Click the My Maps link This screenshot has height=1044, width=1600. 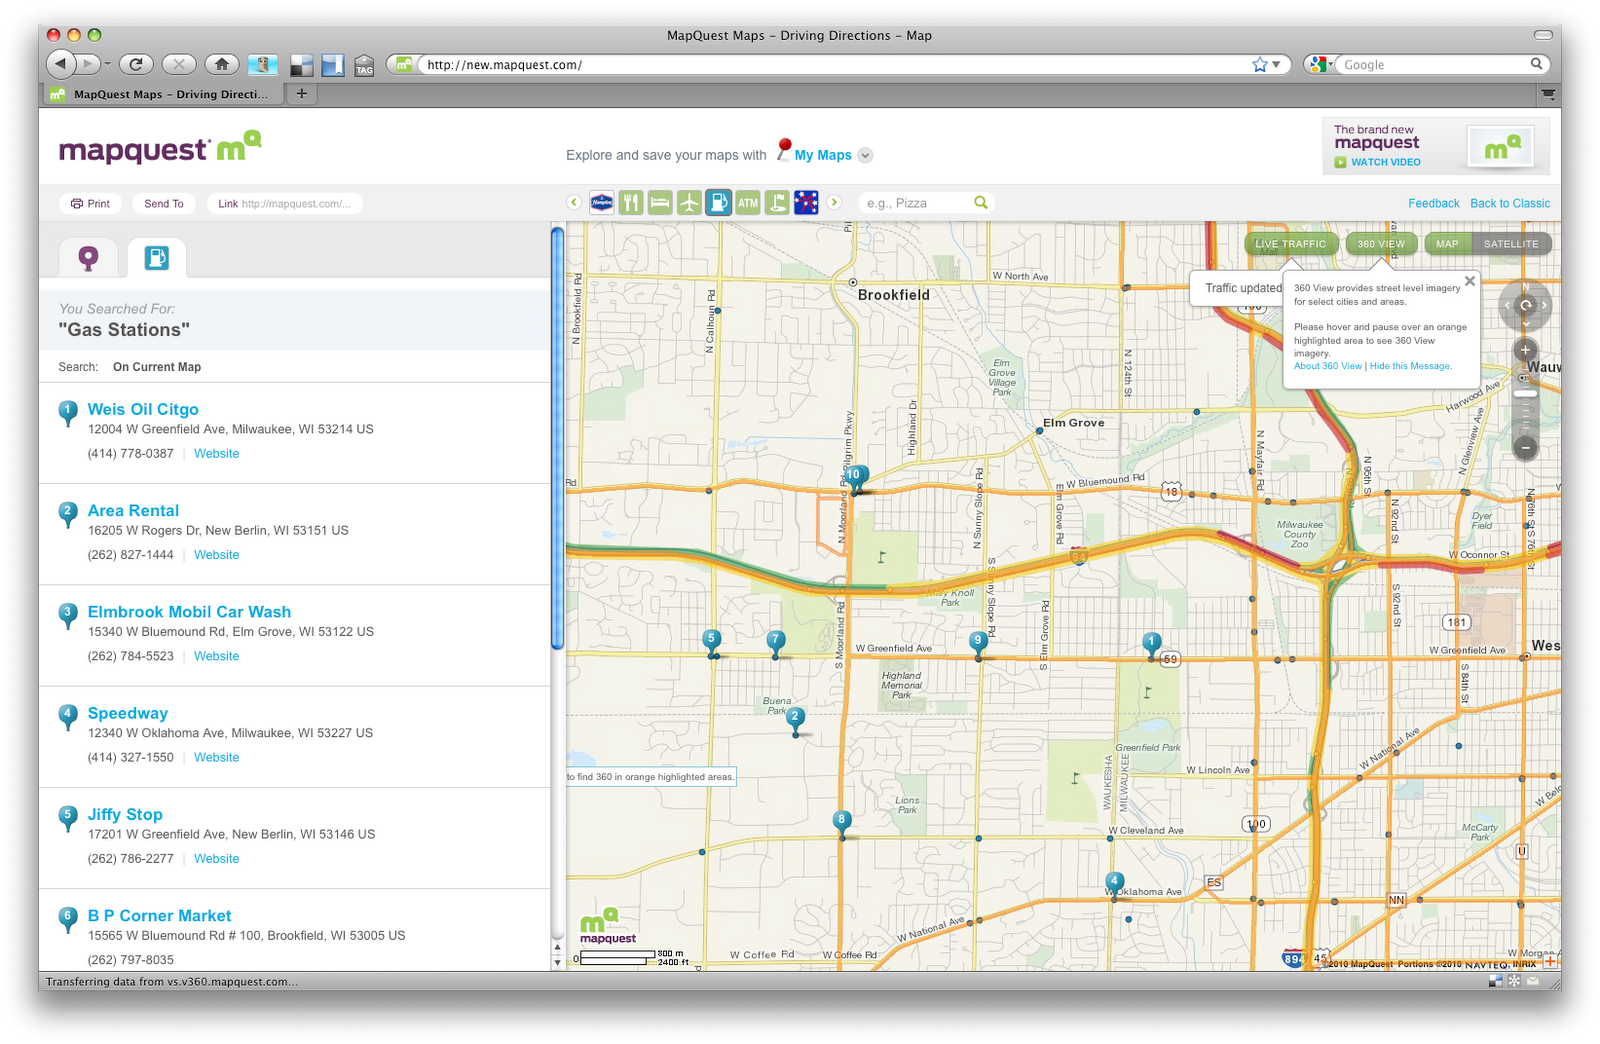pyautogui.click(x=823, y=155)
